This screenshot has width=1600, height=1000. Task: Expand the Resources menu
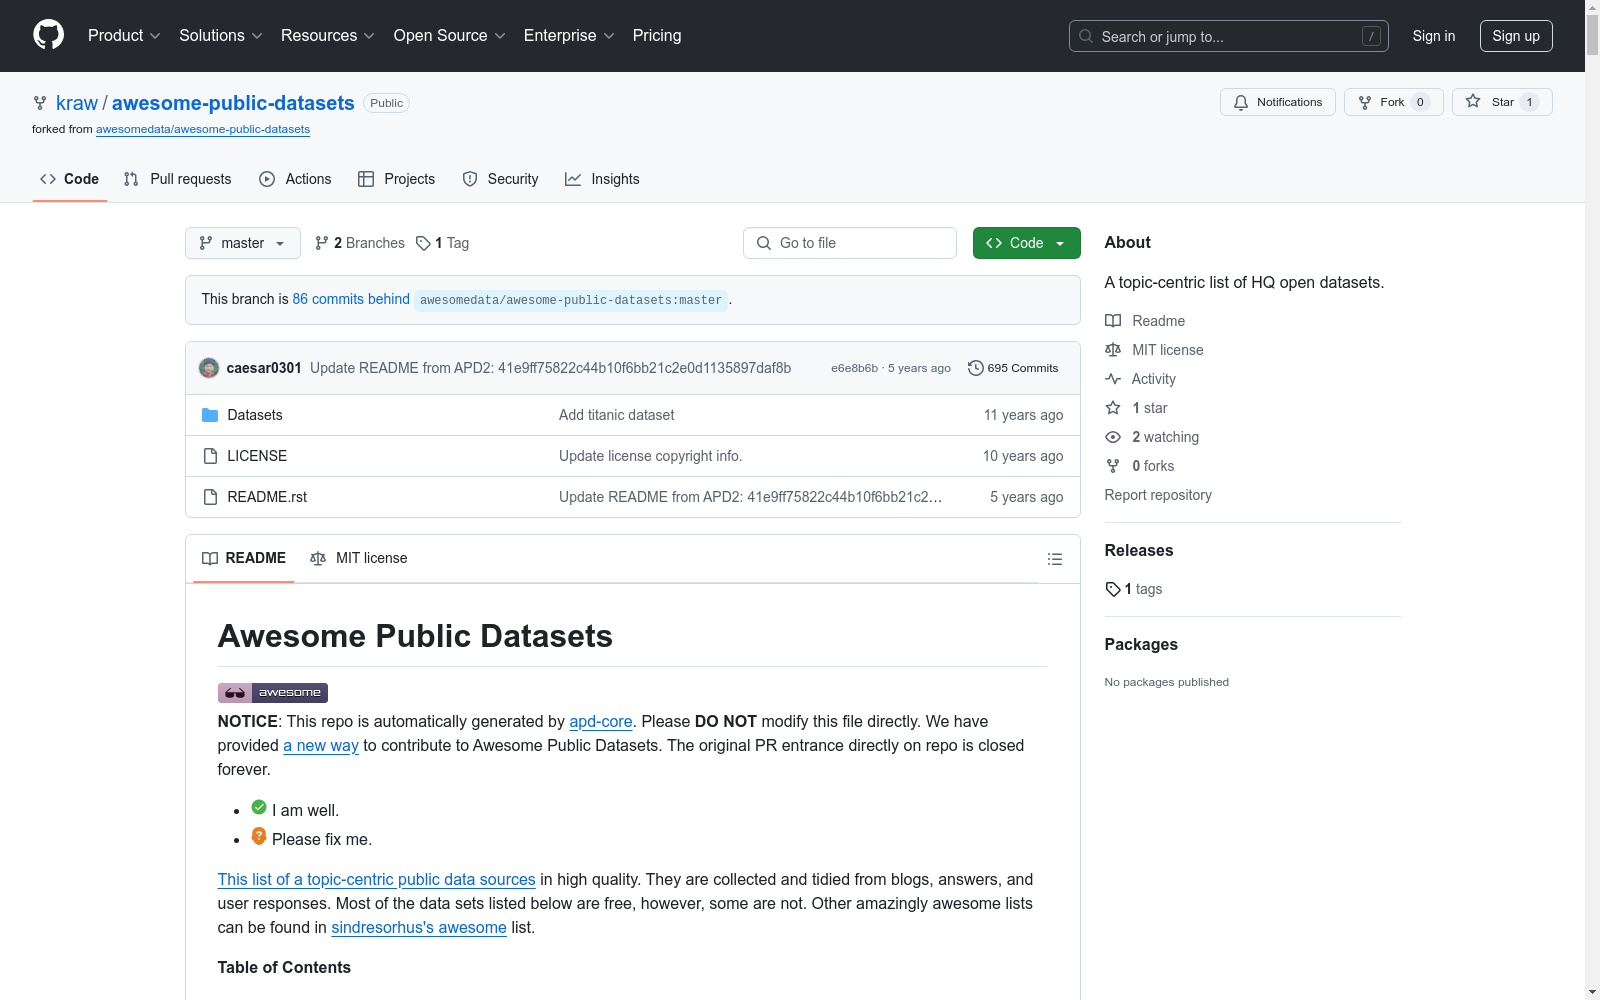click(327, 36)
